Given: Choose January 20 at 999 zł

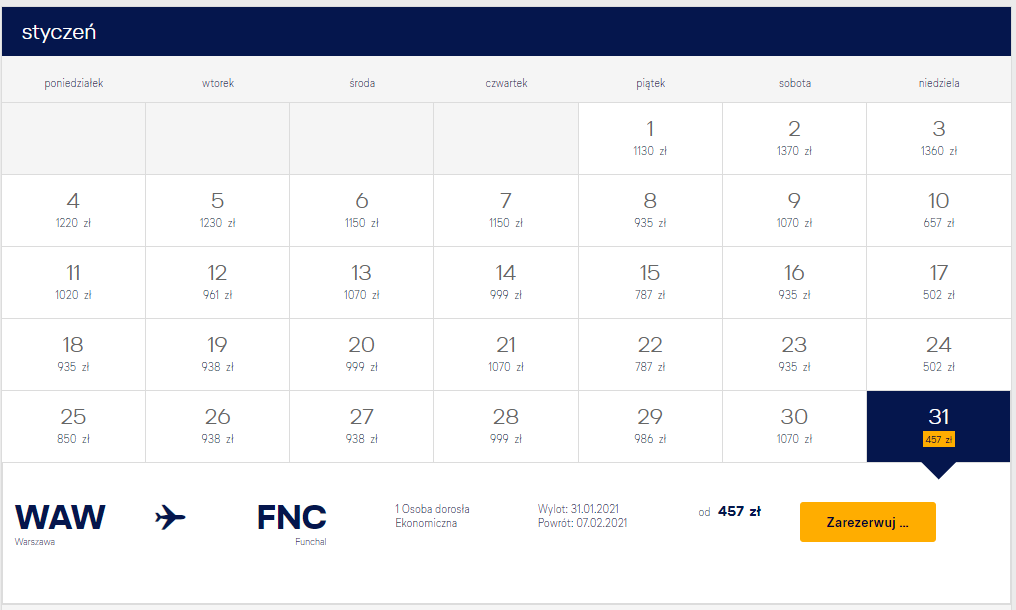Looking at the screenshot, I should point(362,355).
